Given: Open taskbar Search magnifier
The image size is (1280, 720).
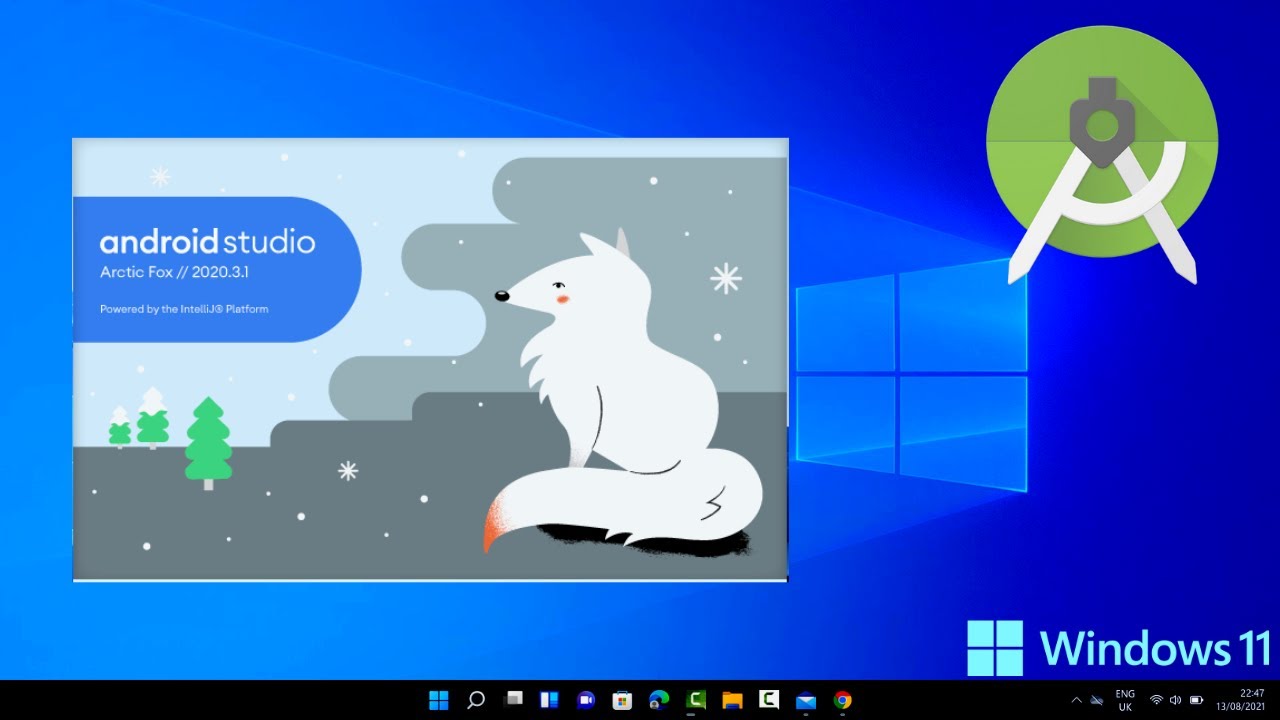Looking at the screenshot, I should (x=476, y=700).
